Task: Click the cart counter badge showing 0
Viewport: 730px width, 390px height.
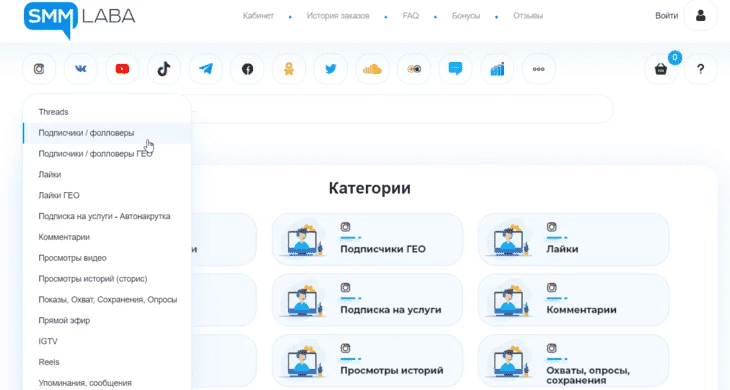Action: click(x=675, y=58)
